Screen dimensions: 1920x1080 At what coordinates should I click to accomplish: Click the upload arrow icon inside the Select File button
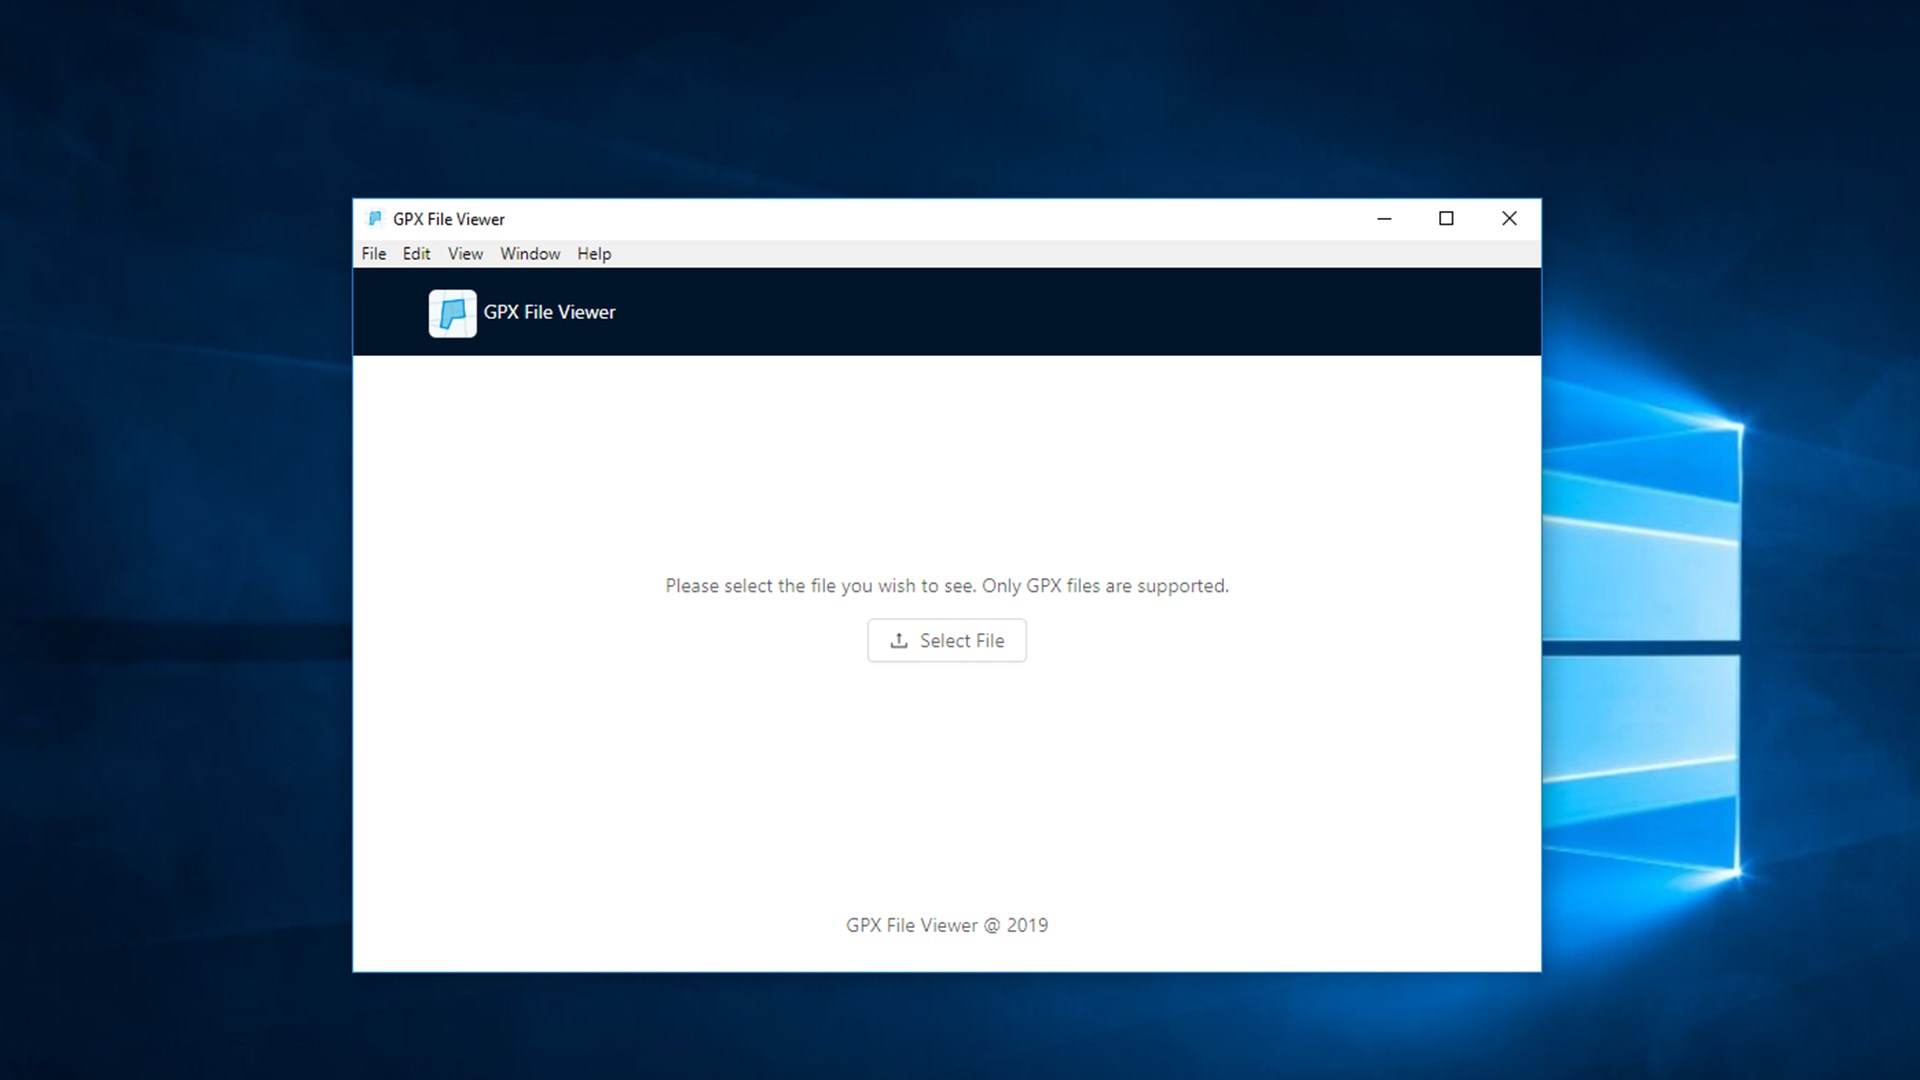click(899, 641)
